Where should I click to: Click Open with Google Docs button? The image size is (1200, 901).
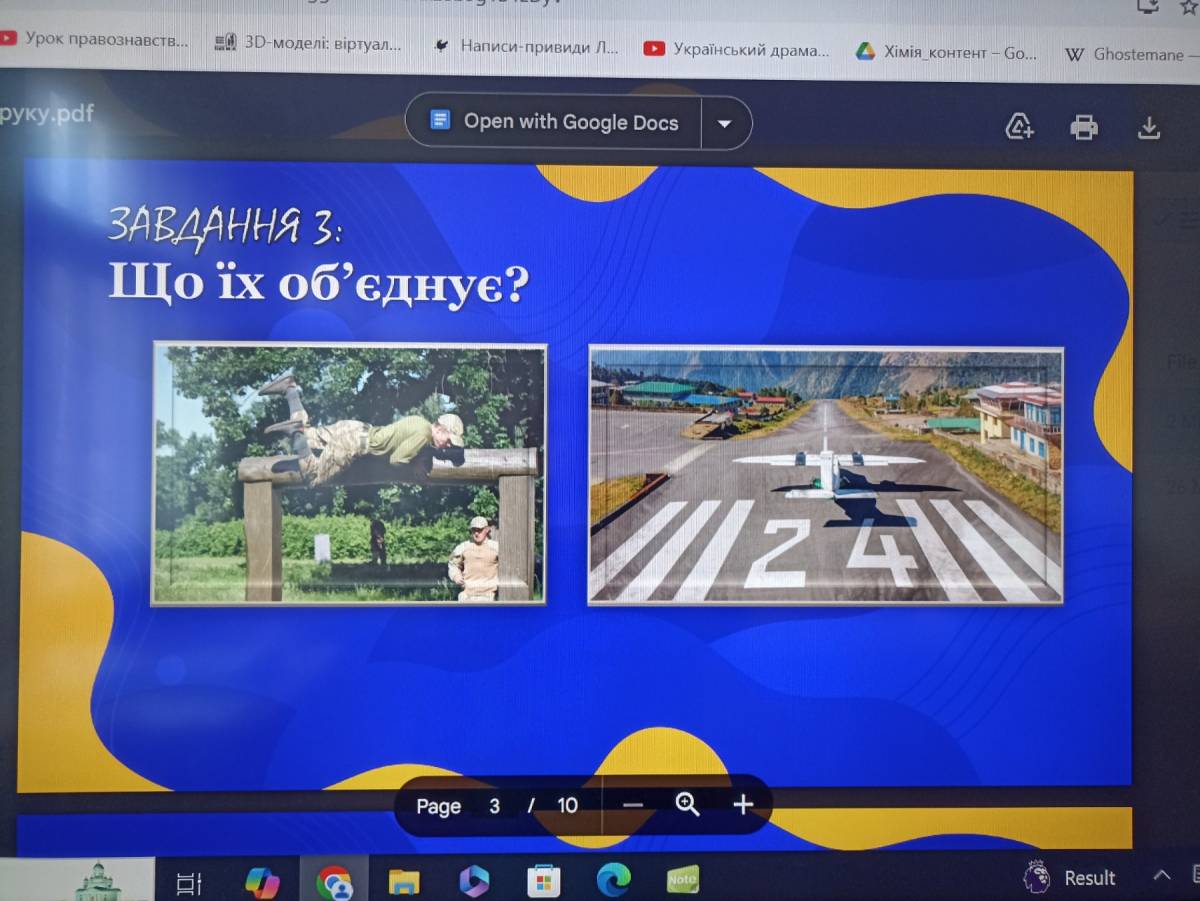[x=554, y=123]
